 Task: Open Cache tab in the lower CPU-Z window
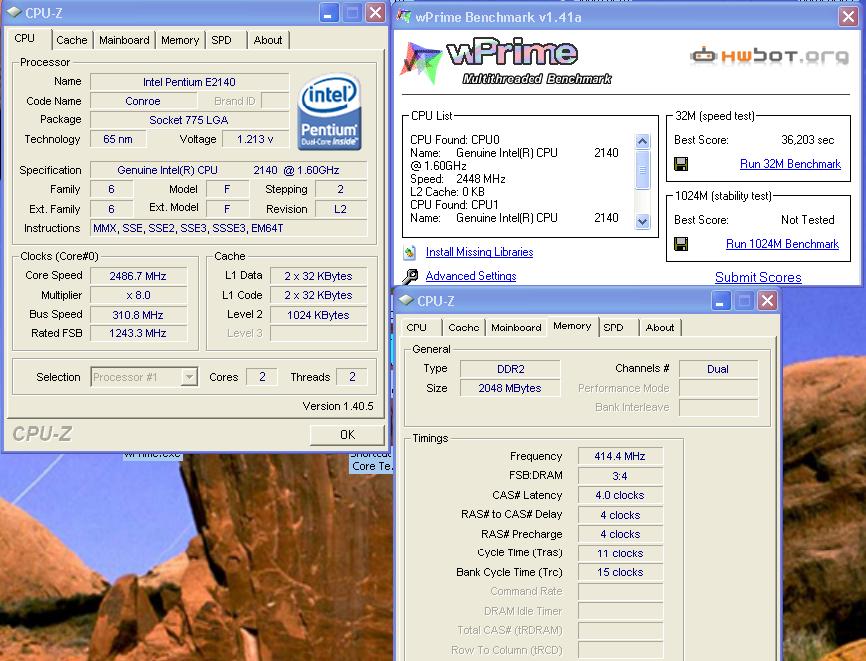click(463, 327)
